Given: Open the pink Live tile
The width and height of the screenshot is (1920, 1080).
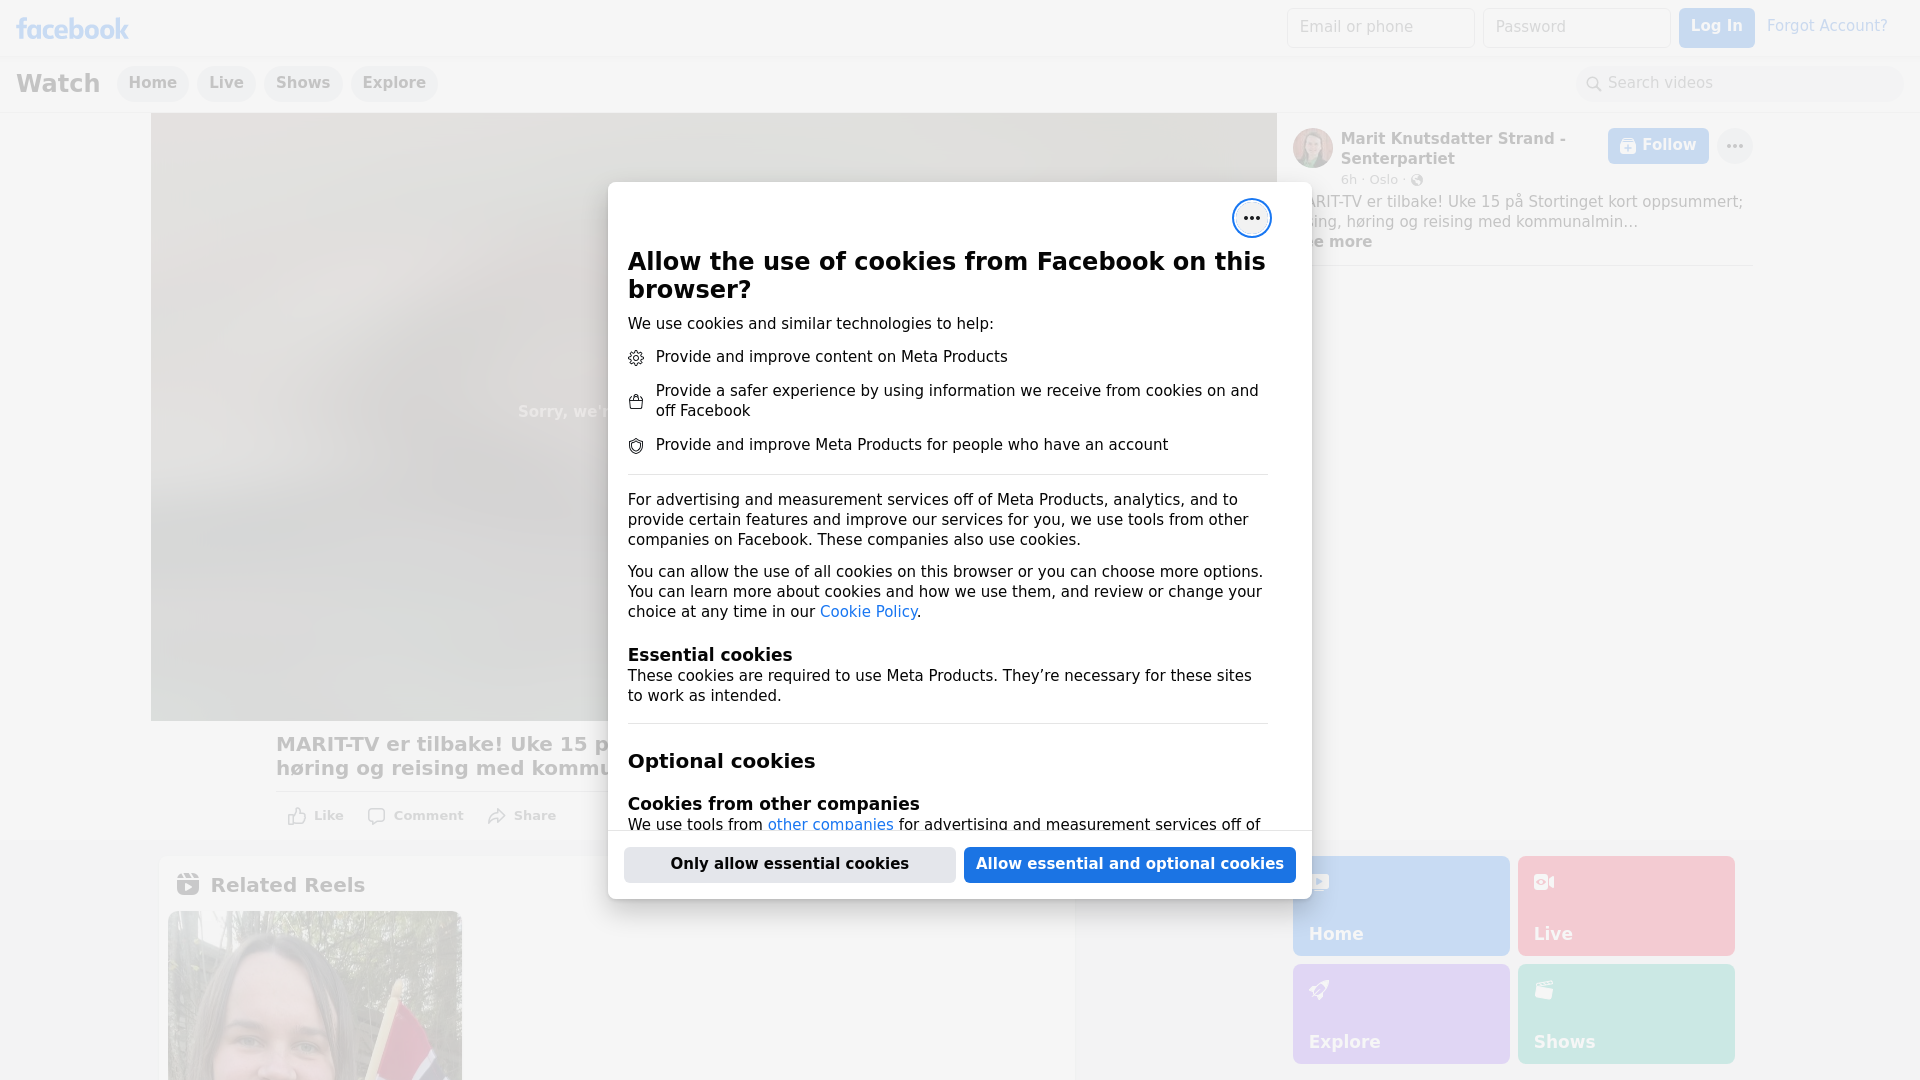Looking at the screenshot, I should (x=1626, y=906).
